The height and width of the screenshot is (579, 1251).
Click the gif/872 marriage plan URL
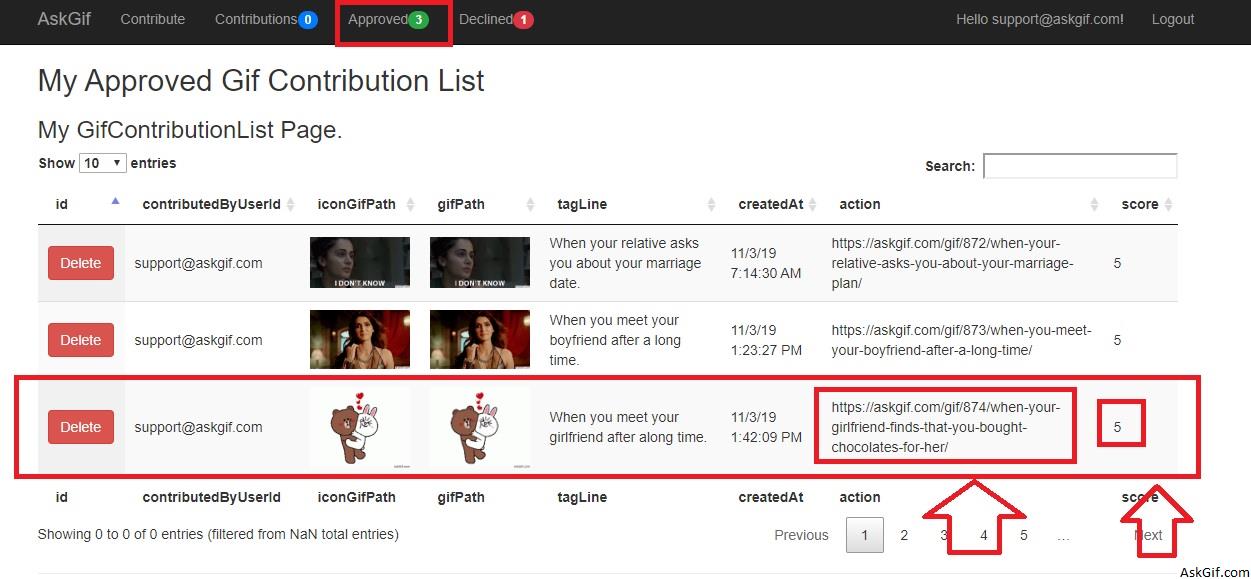952,263
